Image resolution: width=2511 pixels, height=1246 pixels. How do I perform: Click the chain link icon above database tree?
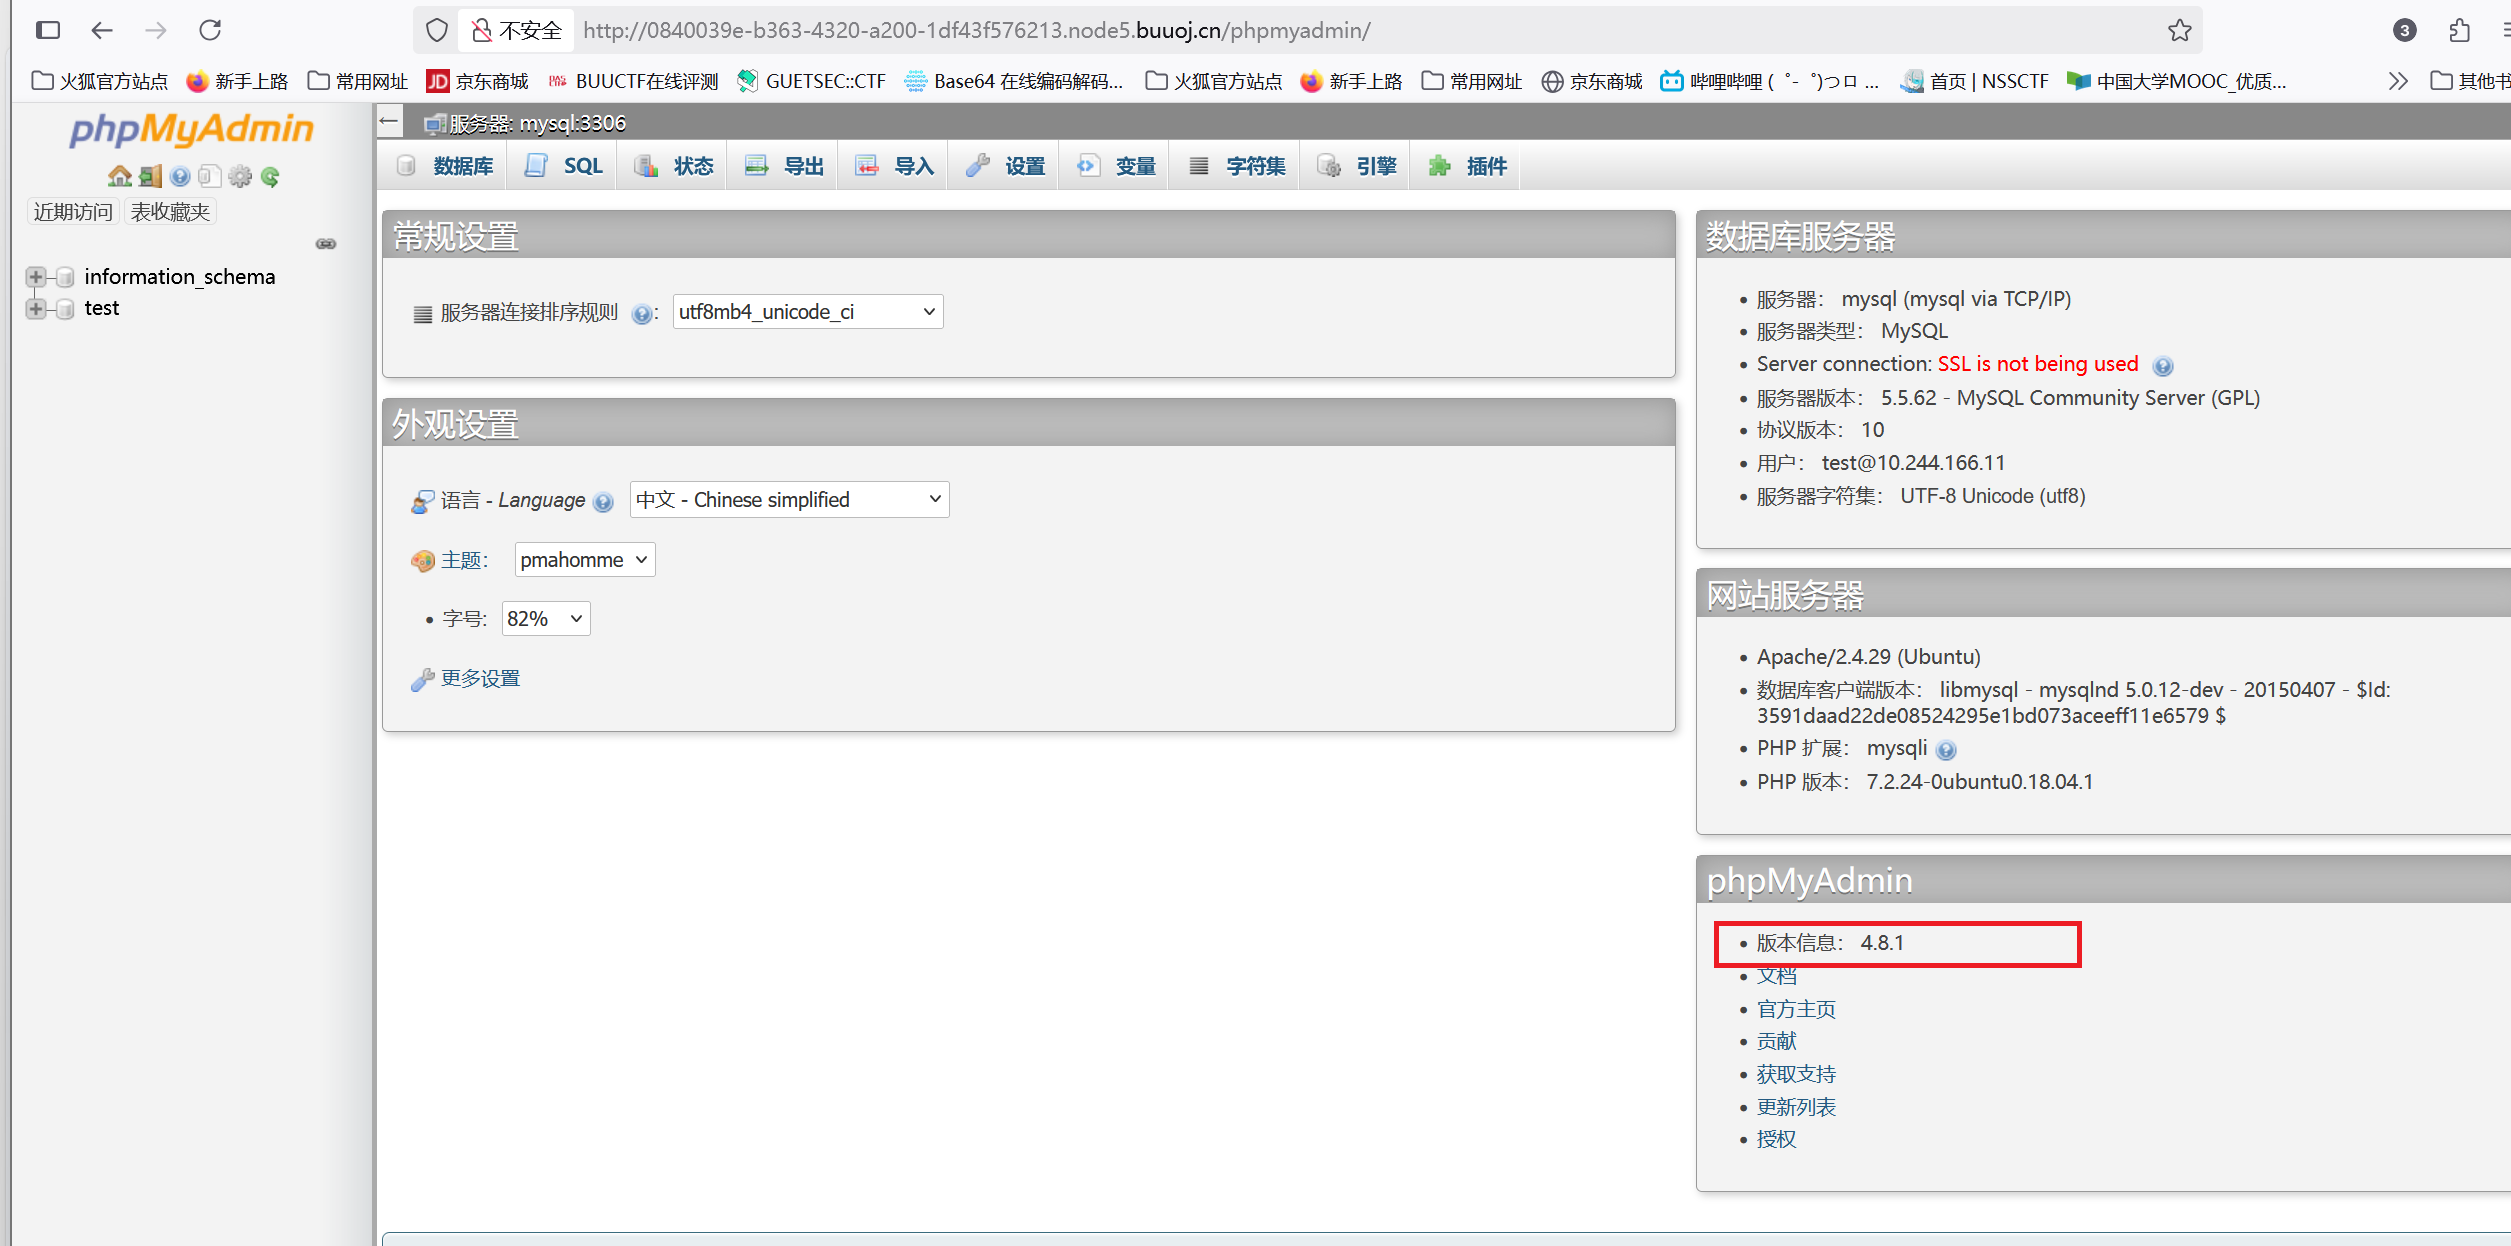point(326,244)
